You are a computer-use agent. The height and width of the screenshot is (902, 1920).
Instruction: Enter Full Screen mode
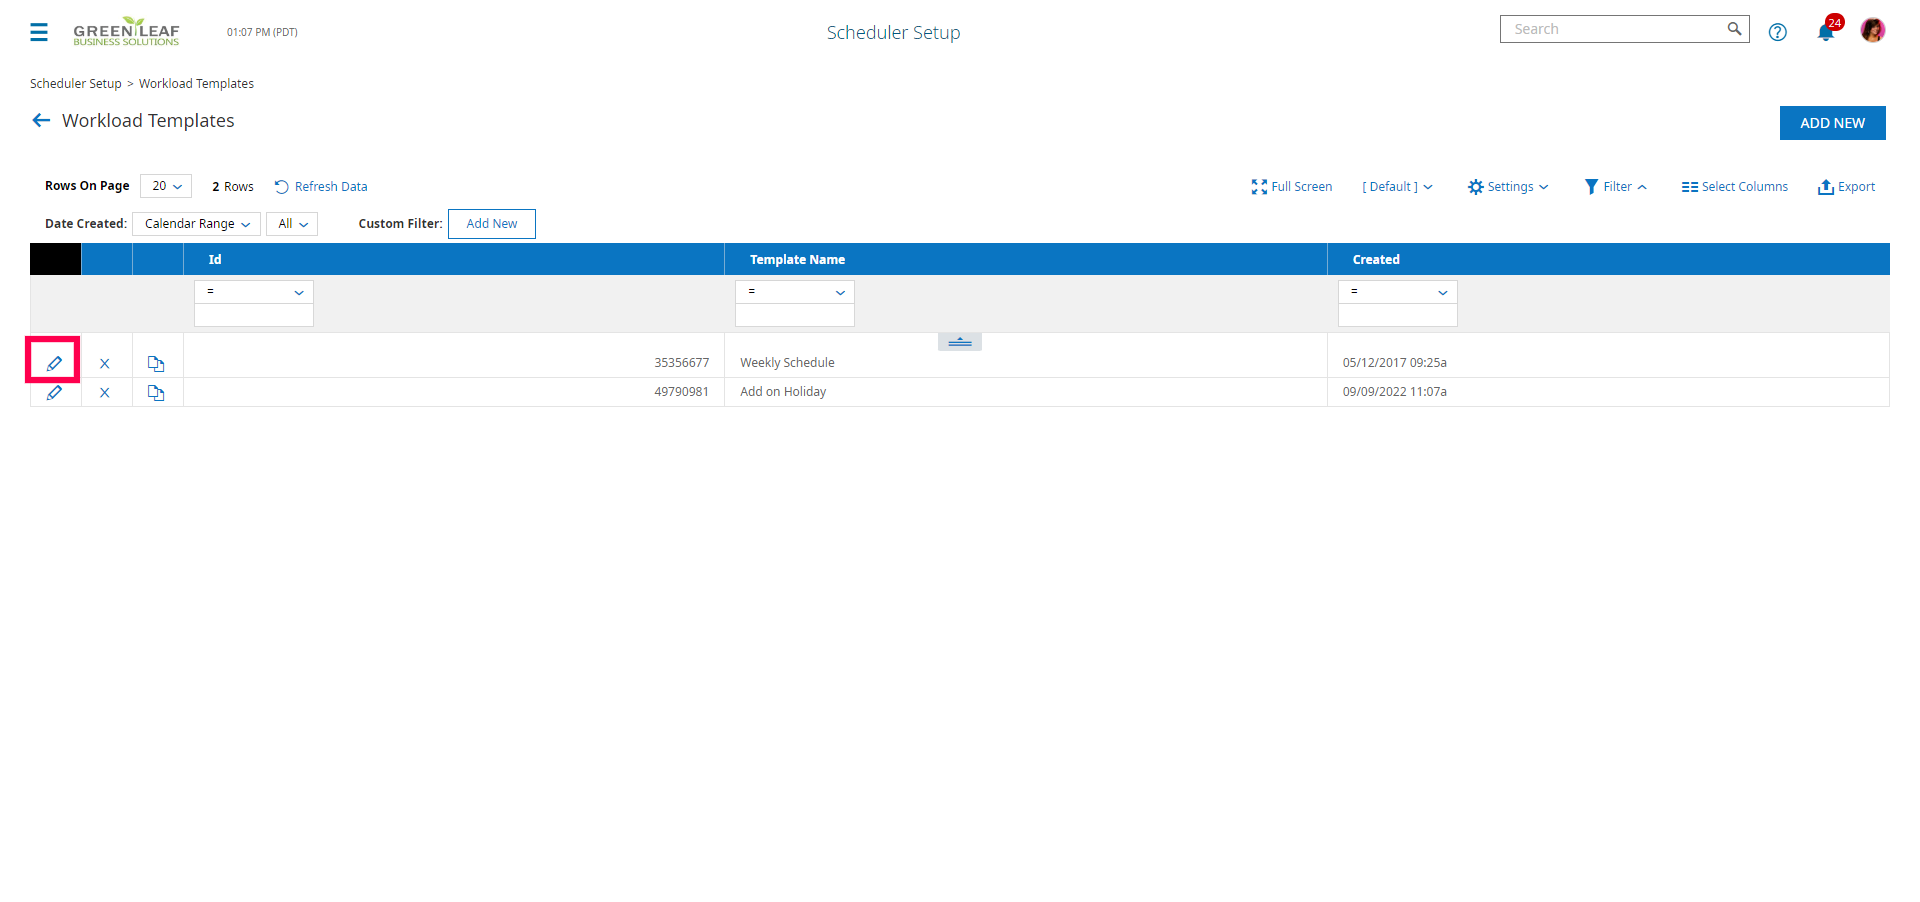click(1291, 187)
